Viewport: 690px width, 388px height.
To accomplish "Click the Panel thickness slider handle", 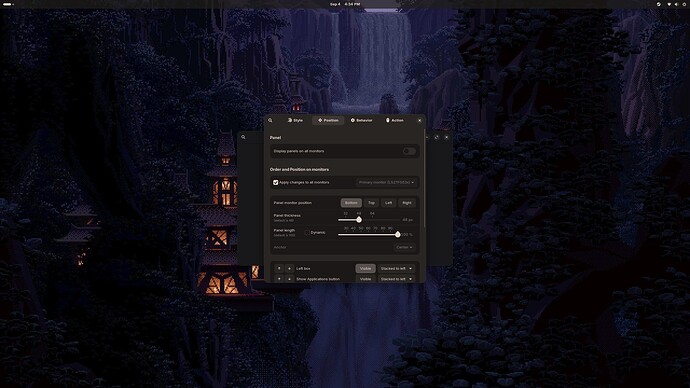I will coord(359,220).
